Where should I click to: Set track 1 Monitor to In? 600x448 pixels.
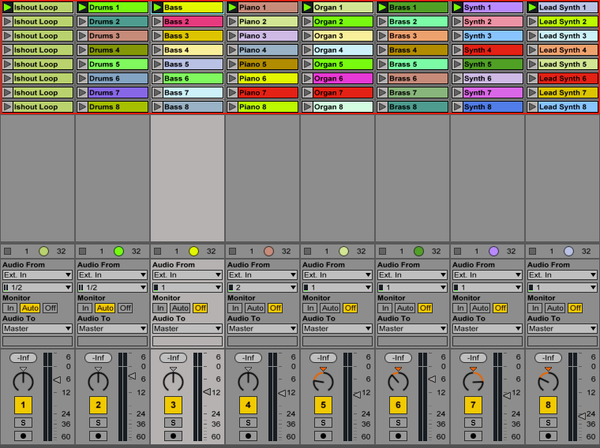(11, 308)
